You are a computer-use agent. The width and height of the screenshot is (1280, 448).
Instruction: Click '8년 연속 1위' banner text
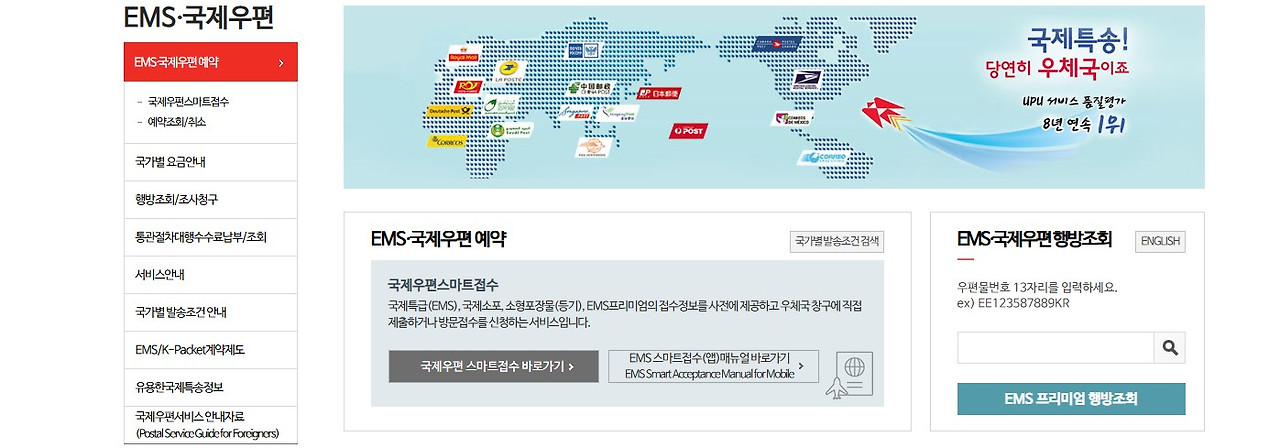coord(1084,126)
